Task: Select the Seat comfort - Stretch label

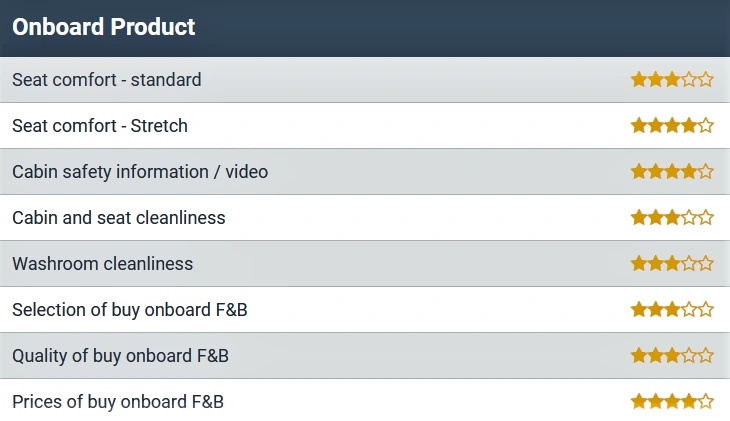Action: (x=100, y=126)
